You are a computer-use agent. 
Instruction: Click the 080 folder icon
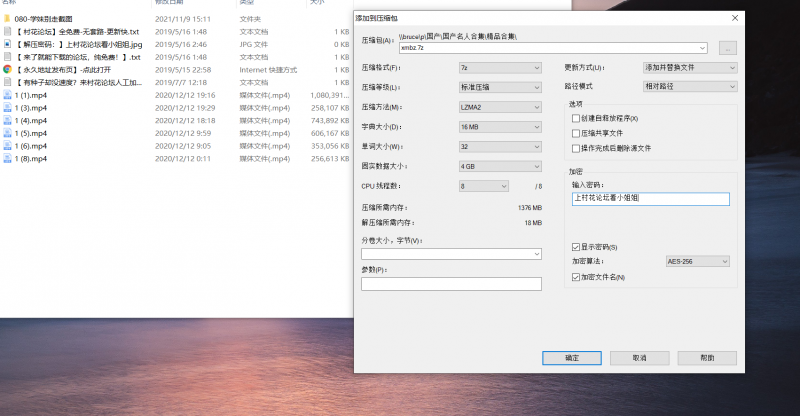7,19
